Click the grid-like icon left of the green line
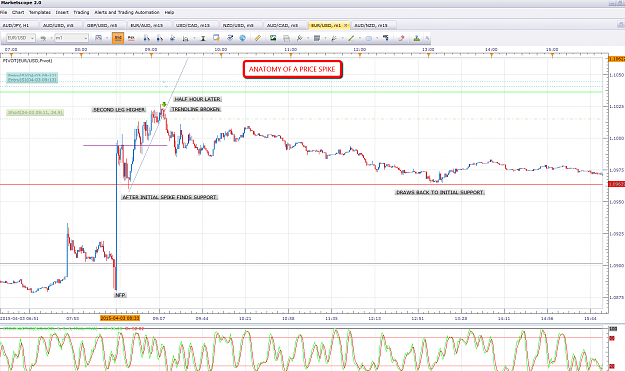This screenshot has height=371, width=625. pyautogui.click(x=317, y=38)
